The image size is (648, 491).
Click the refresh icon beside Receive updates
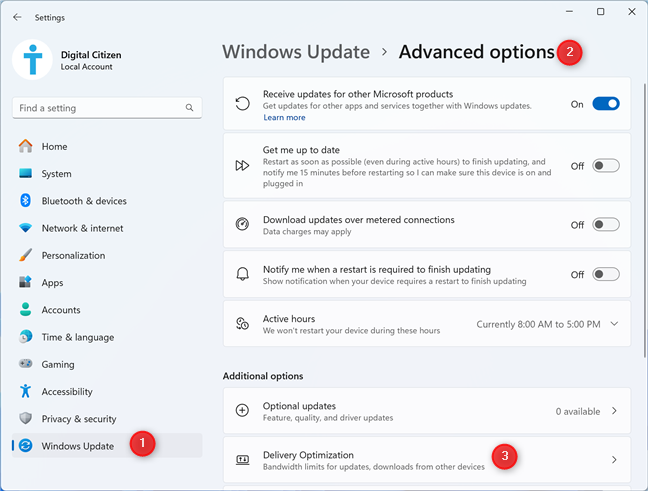[242, 104]
